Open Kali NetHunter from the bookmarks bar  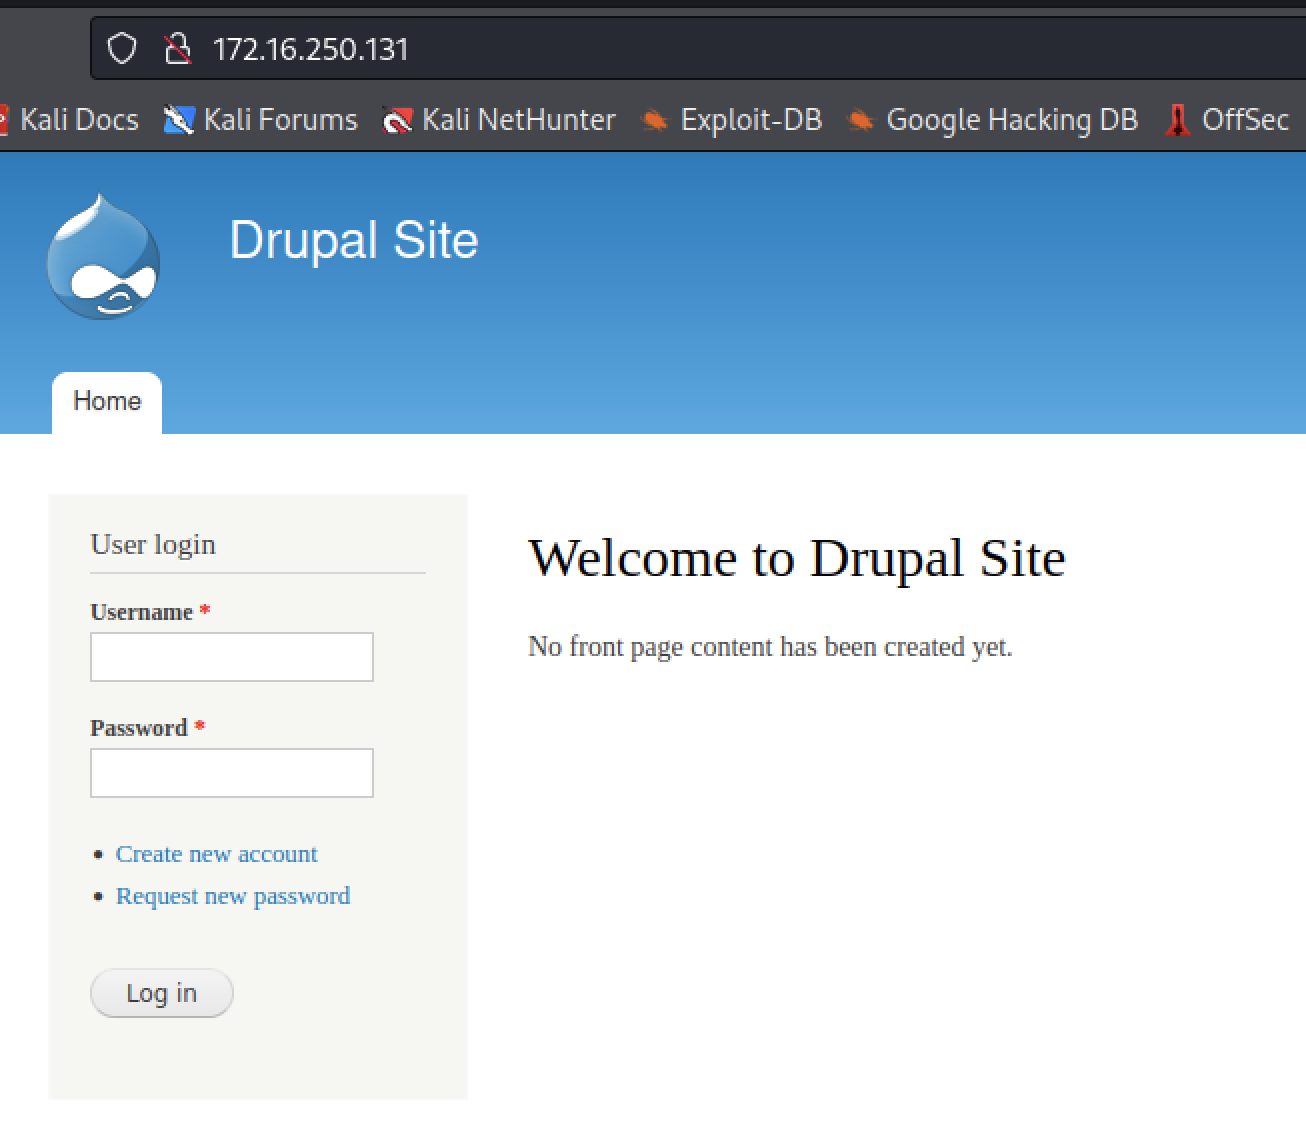[x=398, y=119]
